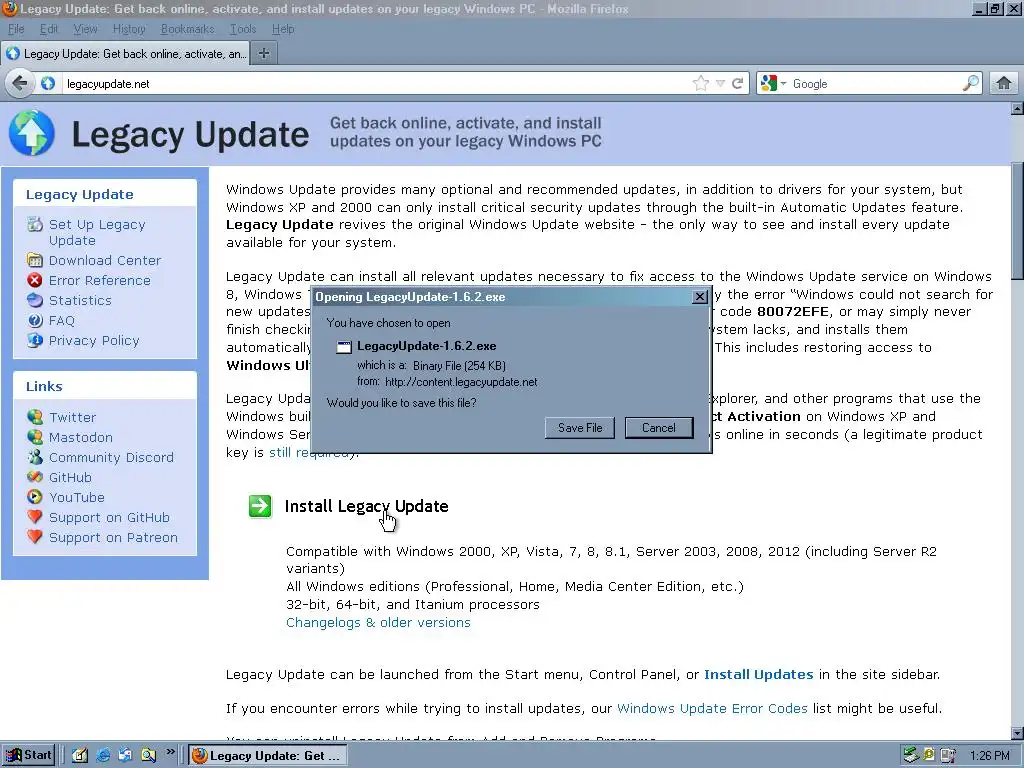Click the Support on Patreon heart icon
The height and width of the screenshot is (768, 1024).
[35, 537]
